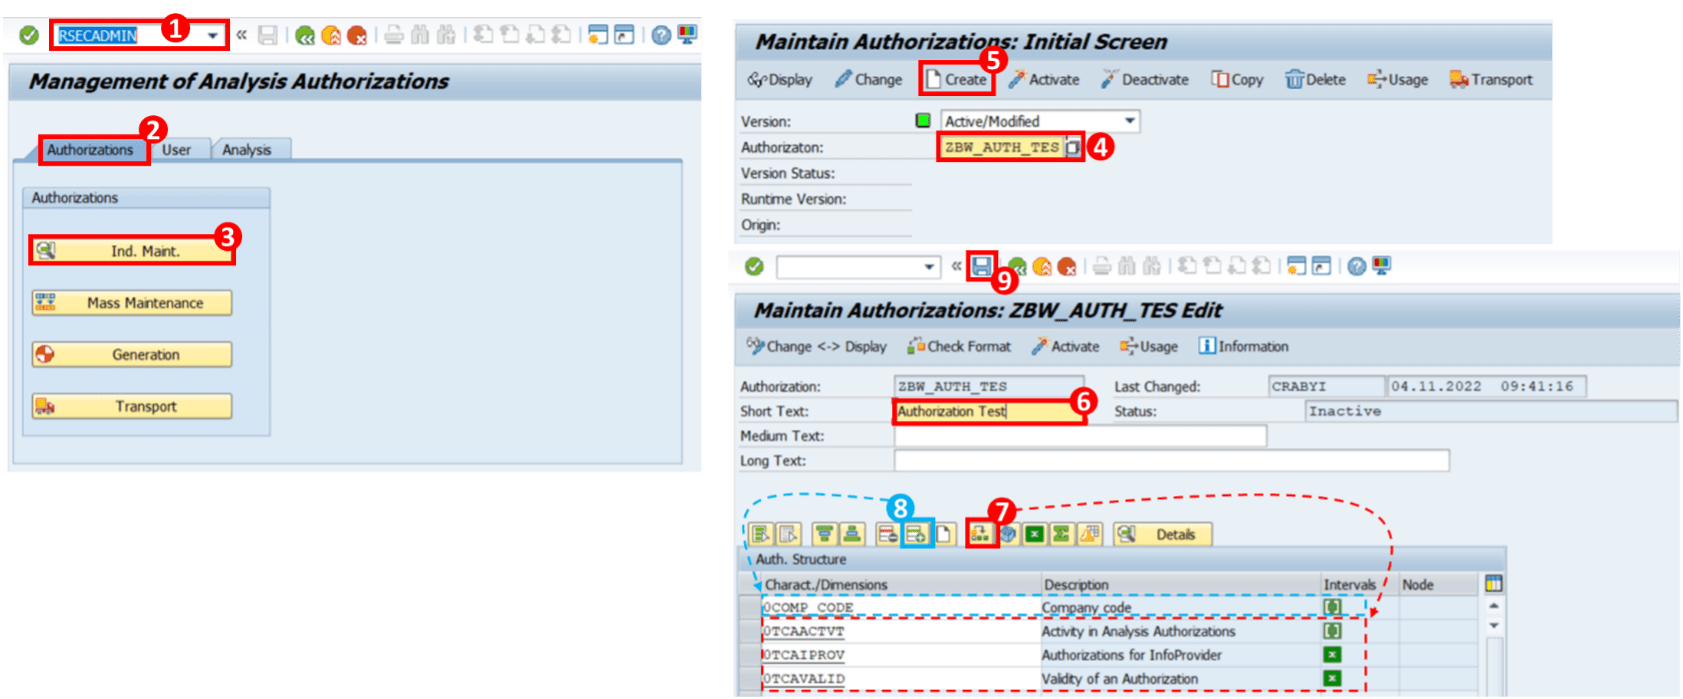
Task: Click the empty Long Text field
Action: [x=1172, y=461]
